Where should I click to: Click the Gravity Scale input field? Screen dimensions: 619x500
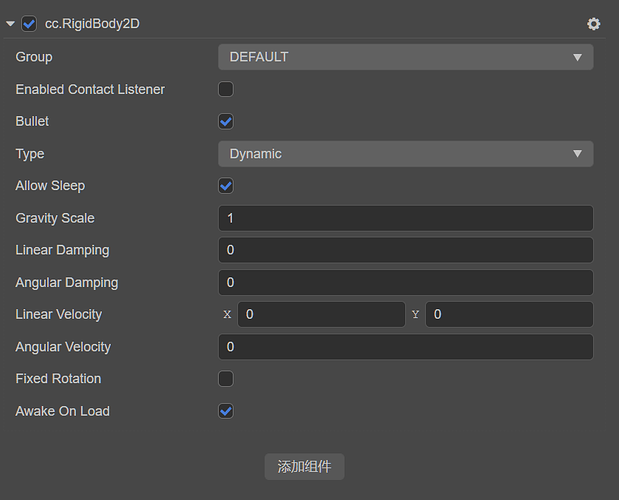point(405,218)
